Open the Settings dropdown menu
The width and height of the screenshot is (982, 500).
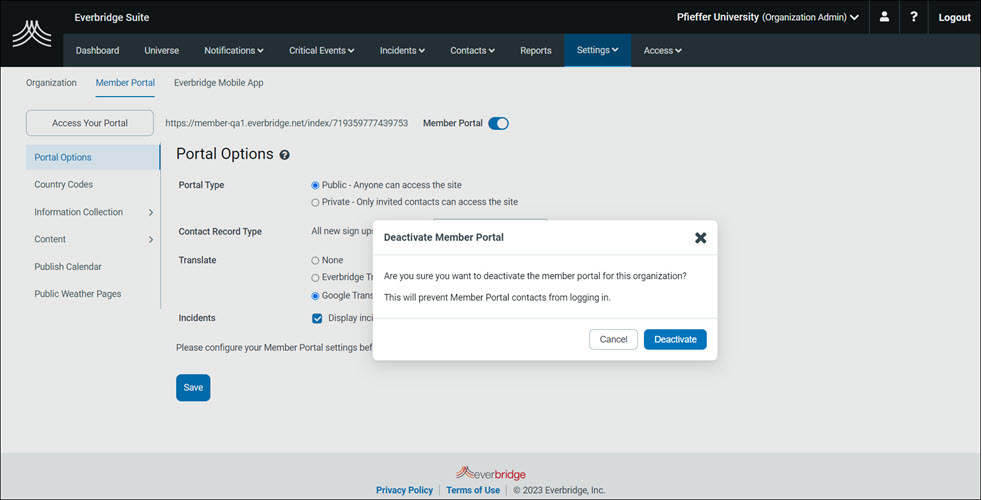(x=597, y=50)
